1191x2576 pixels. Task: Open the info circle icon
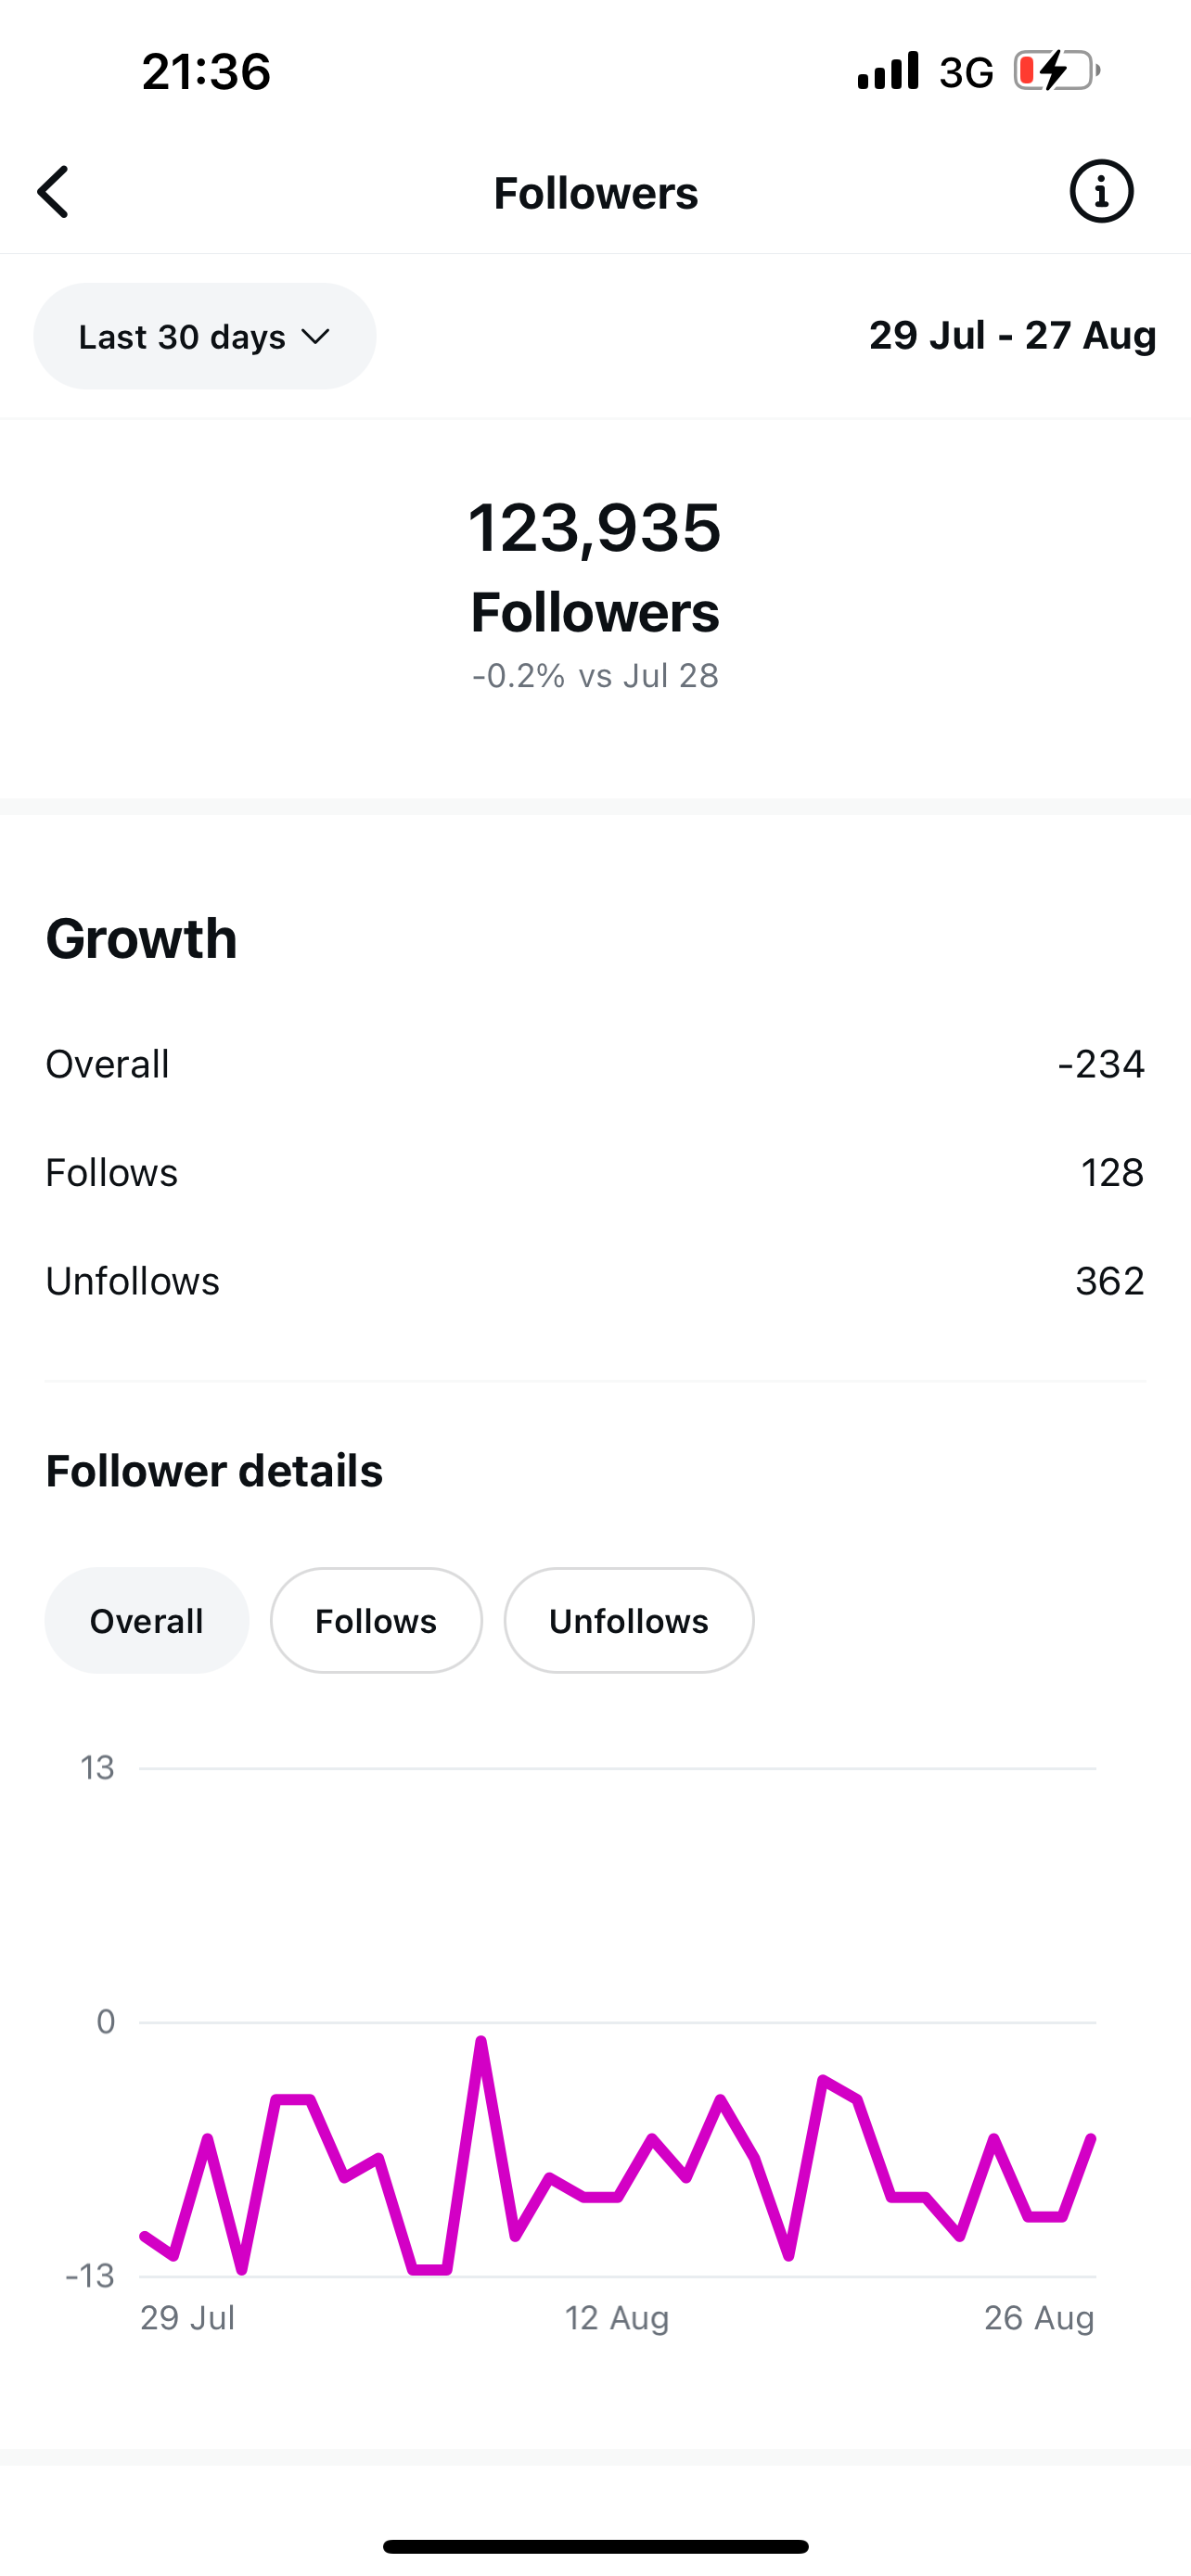click(1101, 191)
